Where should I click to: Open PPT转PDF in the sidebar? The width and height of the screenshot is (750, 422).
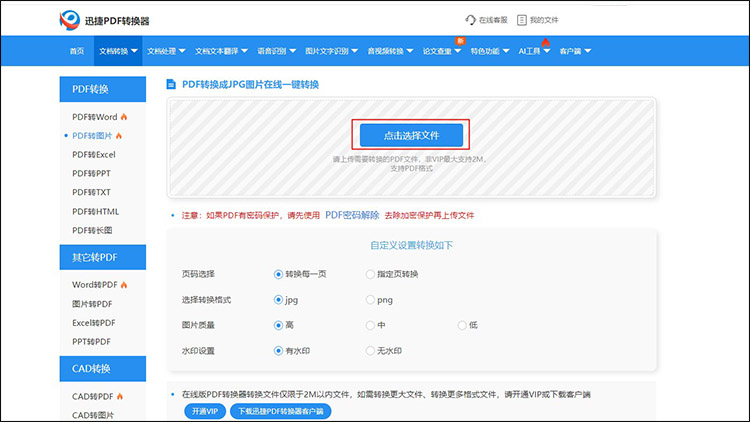91,342
